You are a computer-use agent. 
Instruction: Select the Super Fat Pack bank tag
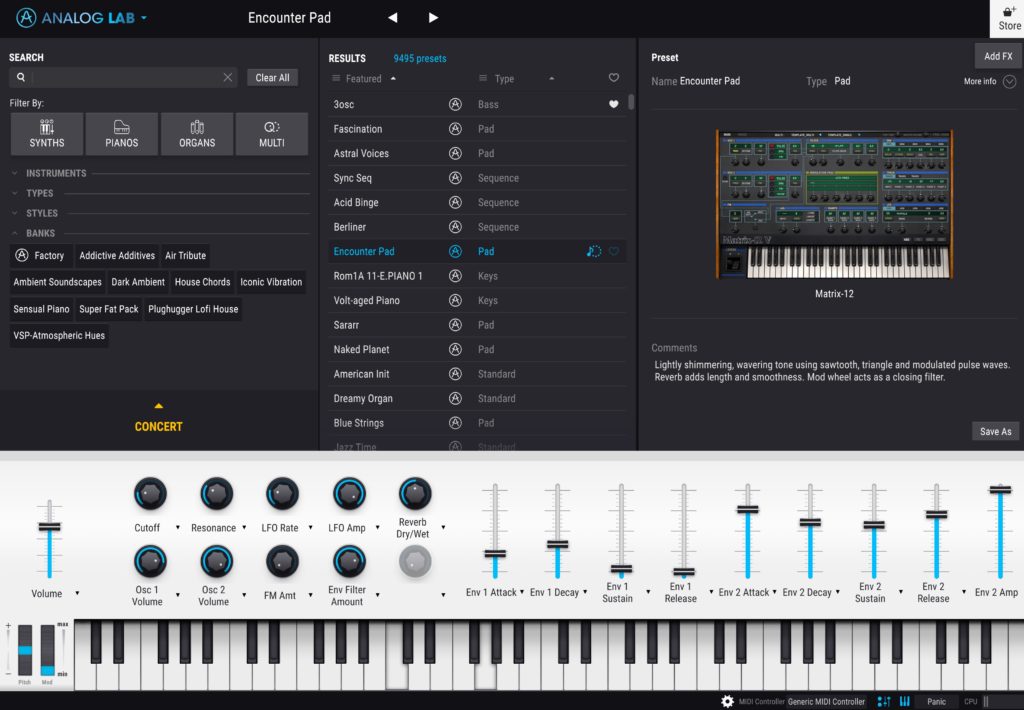(108, 309)
